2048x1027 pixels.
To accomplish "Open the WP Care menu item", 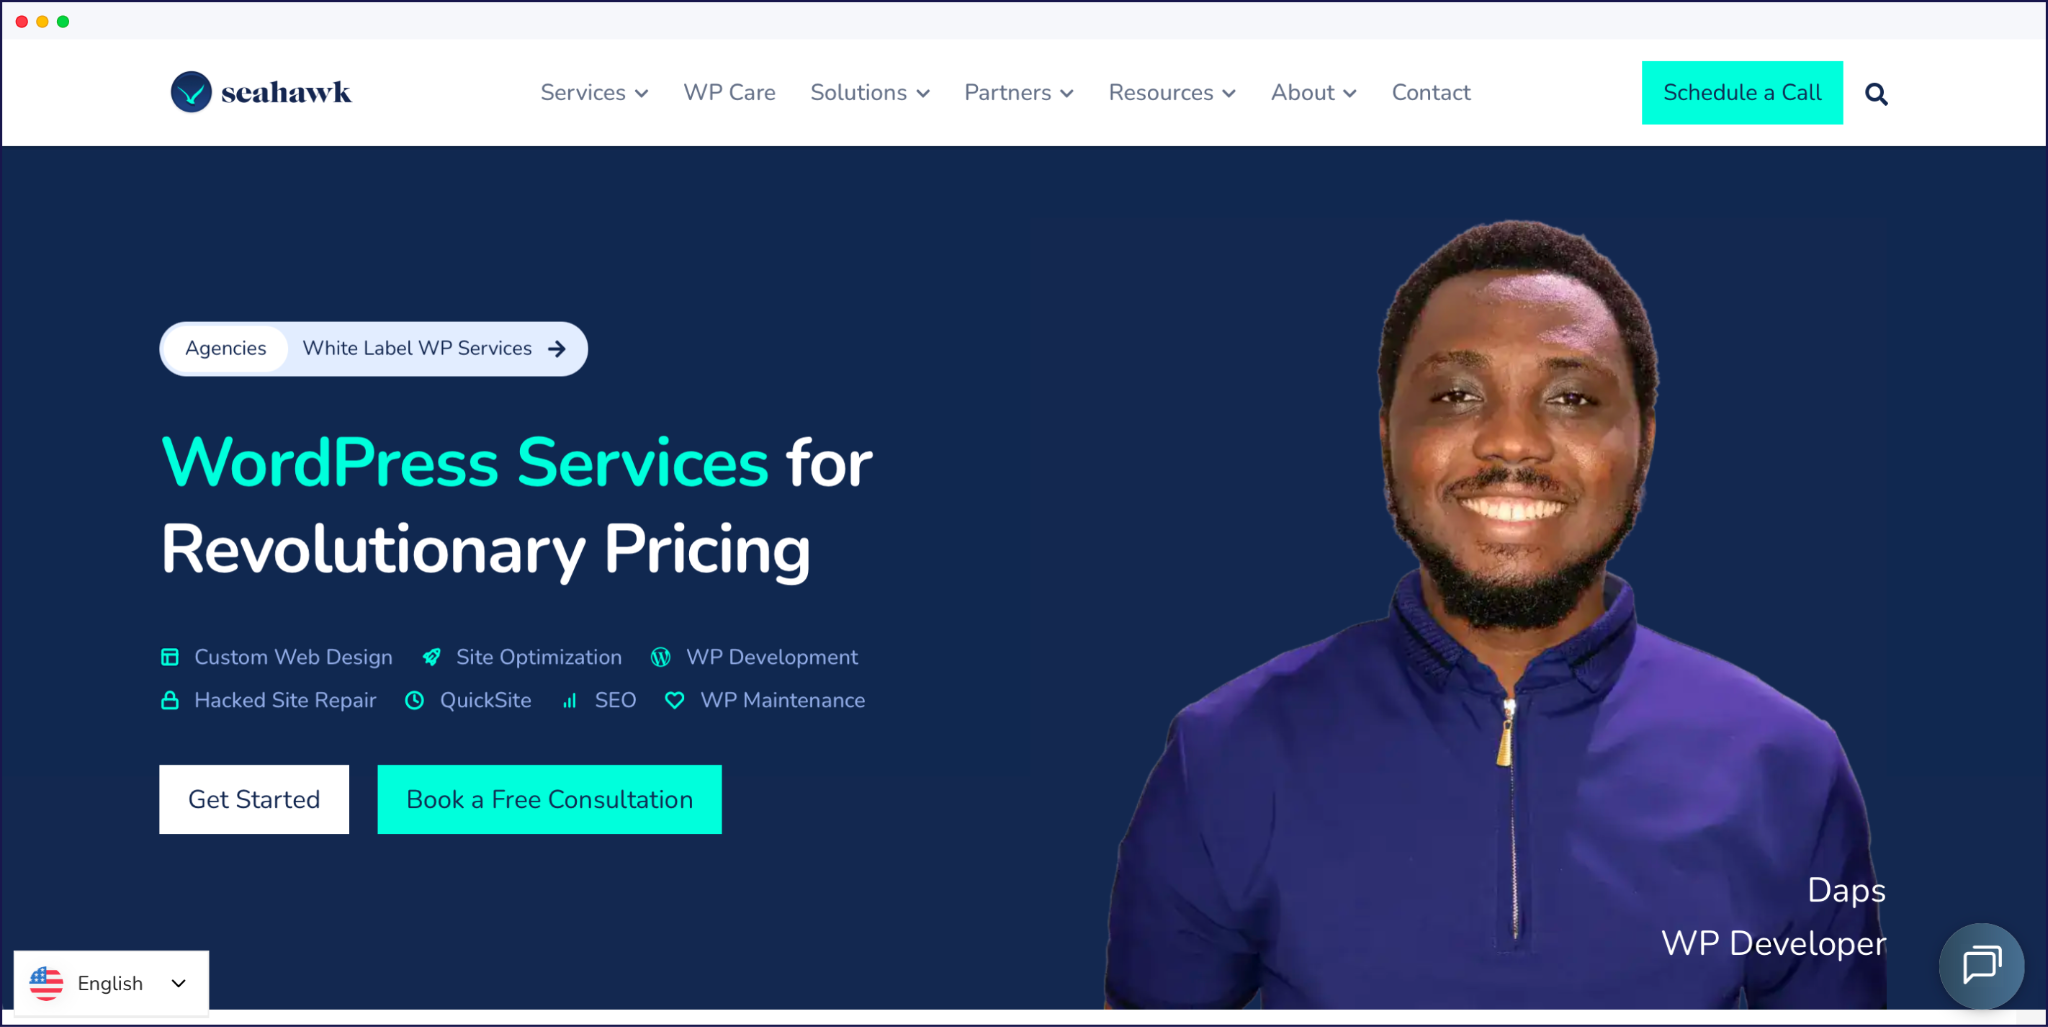I will point(729,93).
